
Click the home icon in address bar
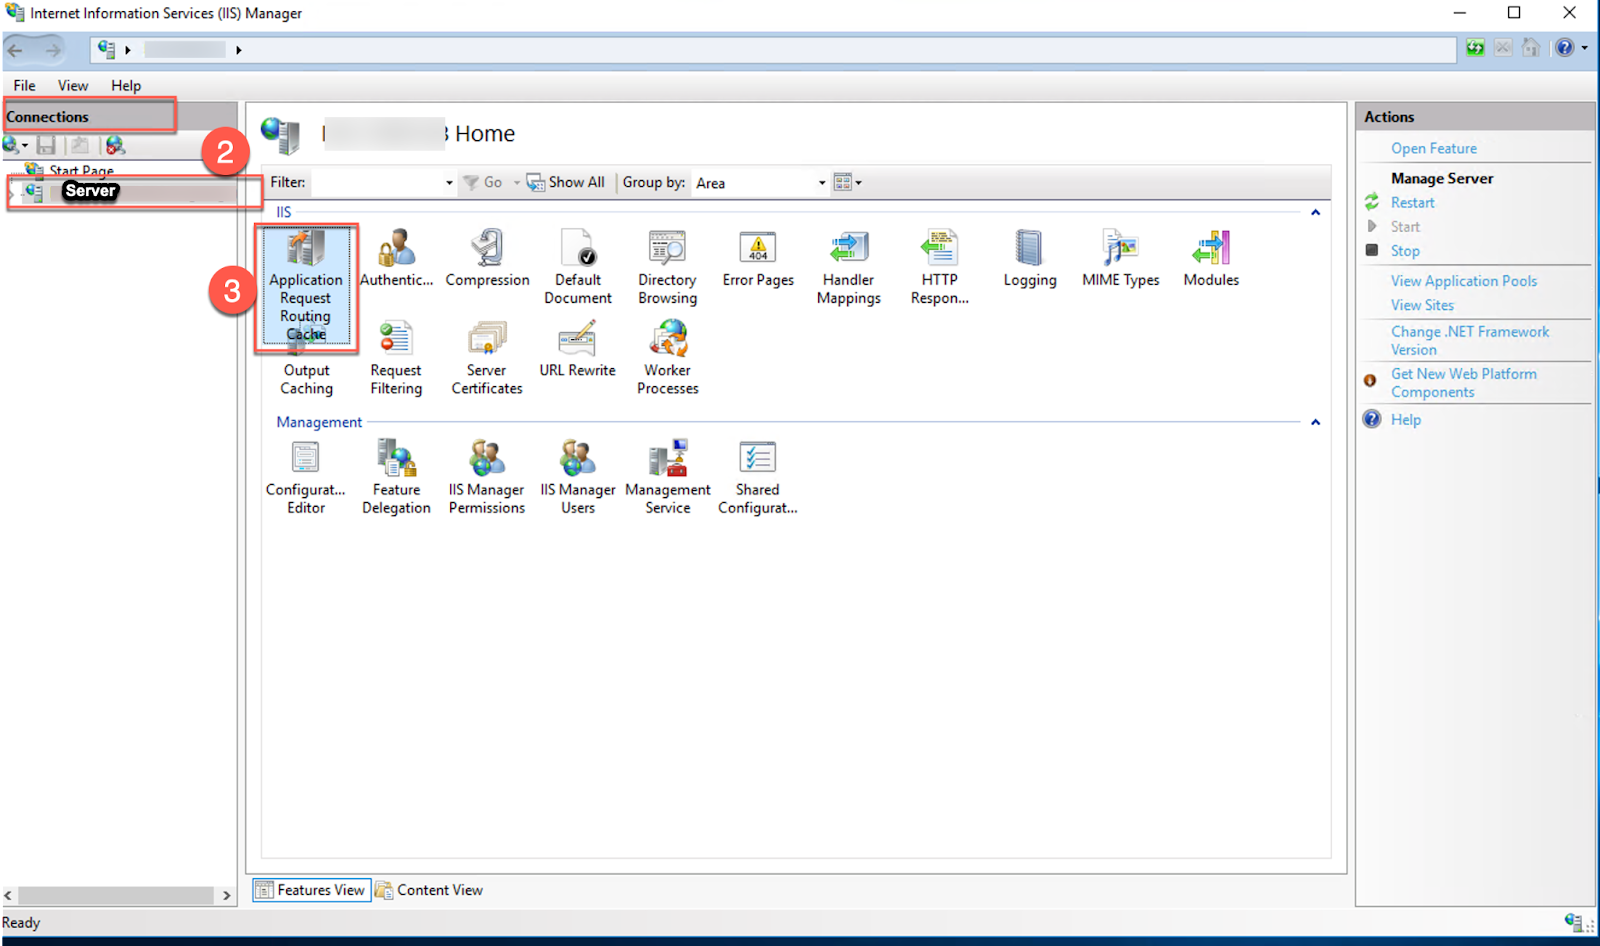coord(1531,48)
